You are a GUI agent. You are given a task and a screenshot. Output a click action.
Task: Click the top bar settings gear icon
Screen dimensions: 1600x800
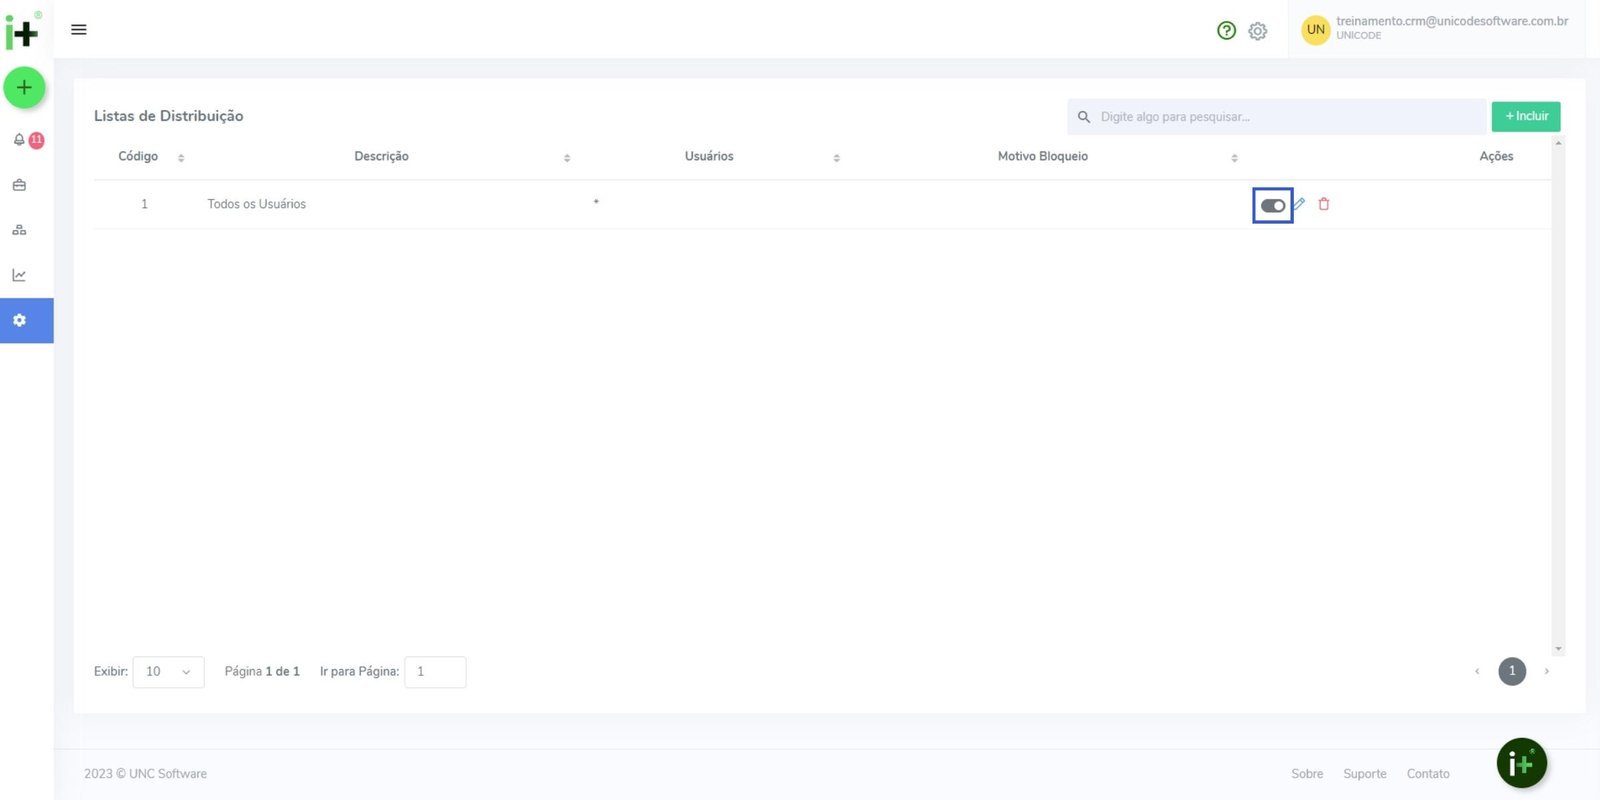(1258, 31)
